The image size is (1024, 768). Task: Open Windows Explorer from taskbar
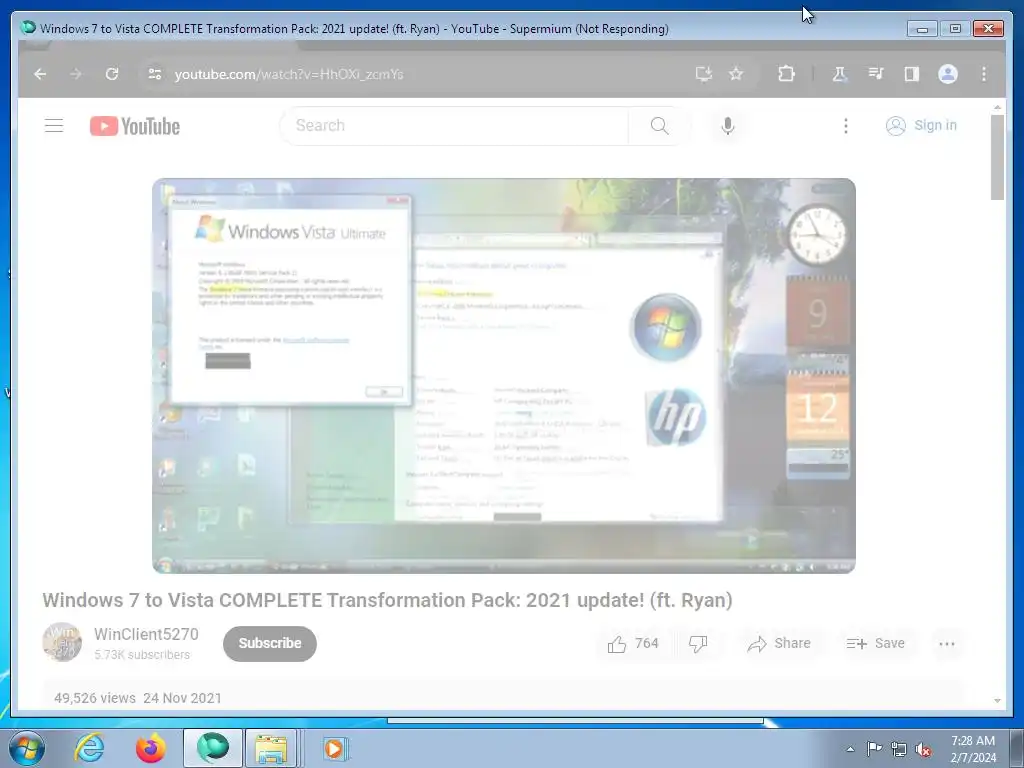(272, 748)
